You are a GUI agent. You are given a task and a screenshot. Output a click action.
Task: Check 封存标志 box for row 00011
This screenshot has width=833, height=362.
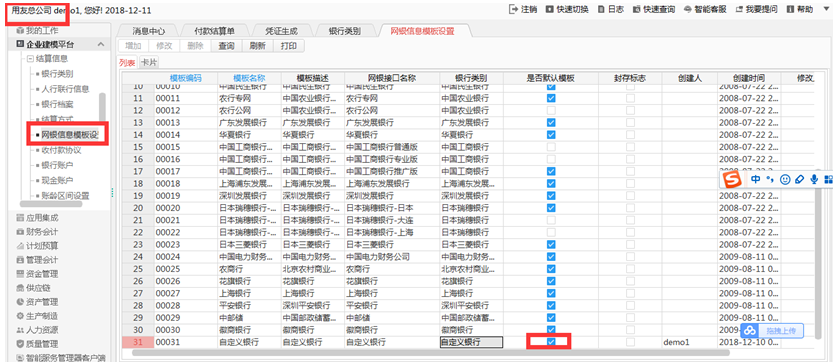coord(630,98)
